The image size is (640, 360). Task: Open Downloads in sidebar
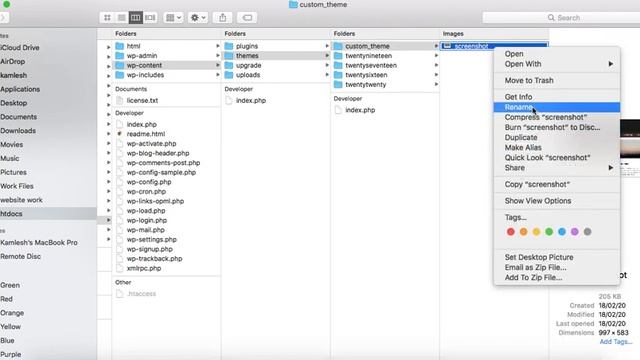point(18,131)
